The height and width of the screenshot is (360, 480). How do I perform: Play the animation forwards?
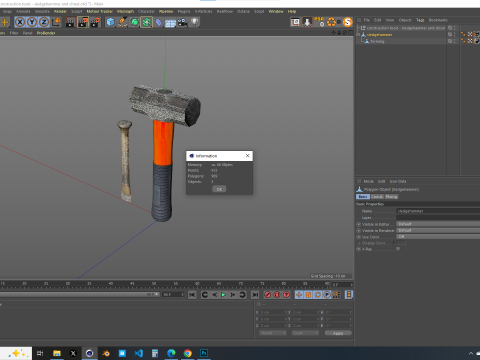[x=223, y=295]
